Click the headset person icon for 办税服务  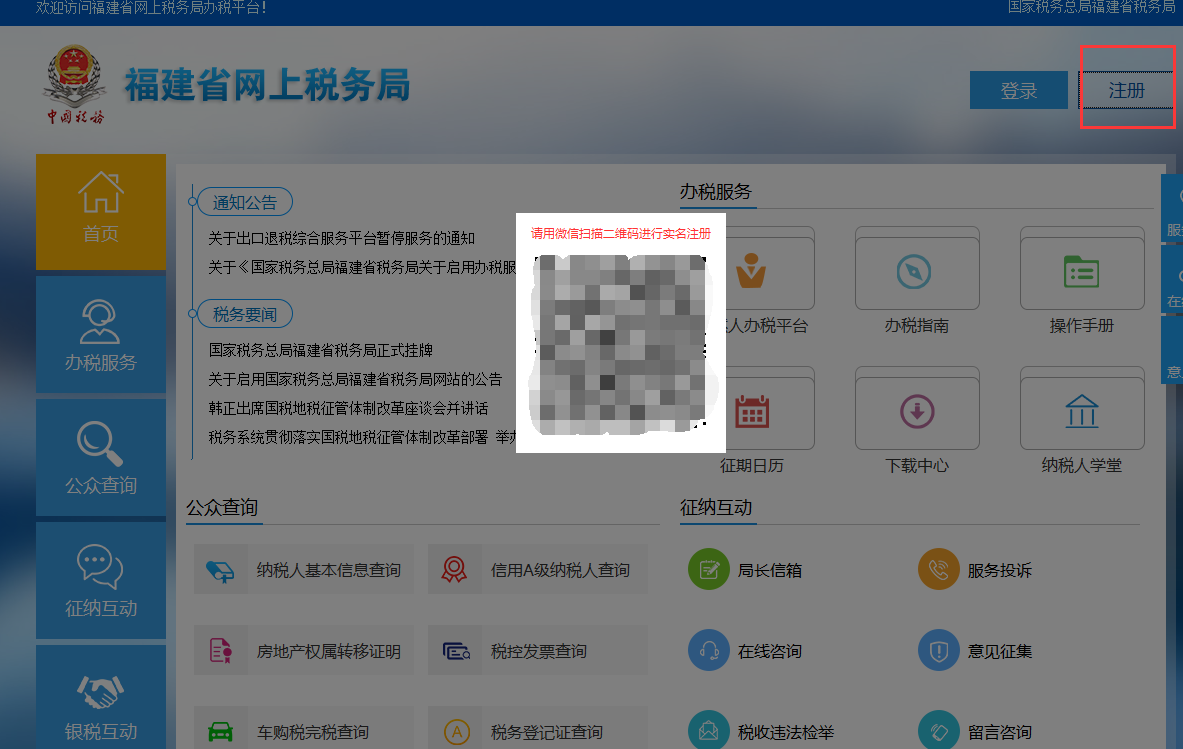[x=100, y=322]
